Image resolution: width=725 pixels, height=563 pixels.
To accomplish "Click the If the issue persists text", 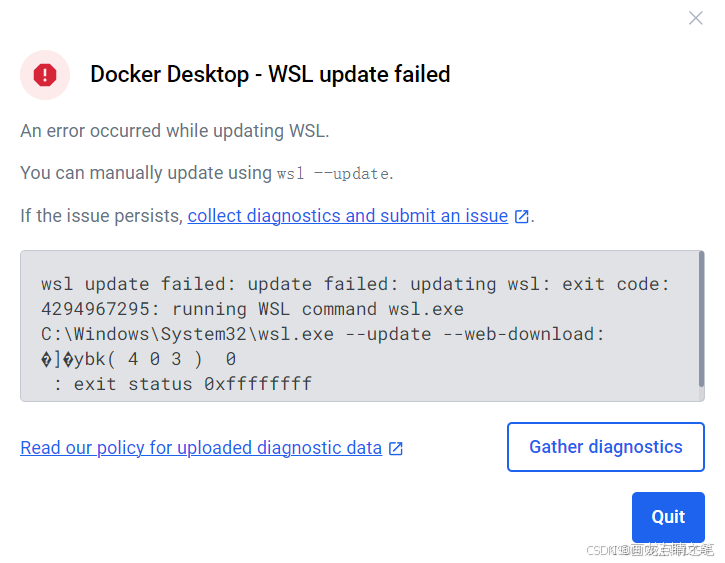I will point(102,216).
